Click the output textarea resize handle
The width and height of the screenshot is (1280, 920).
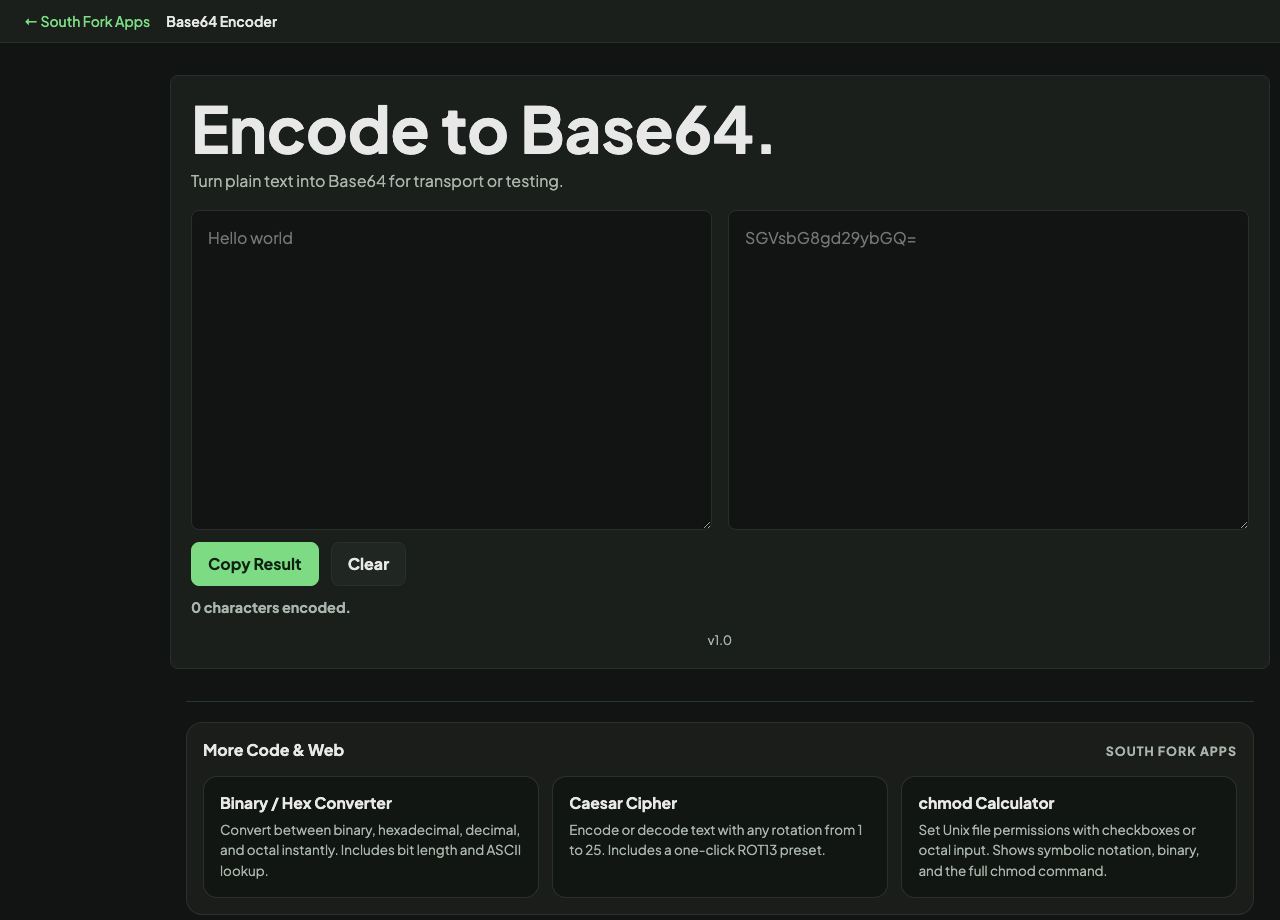1242,523
